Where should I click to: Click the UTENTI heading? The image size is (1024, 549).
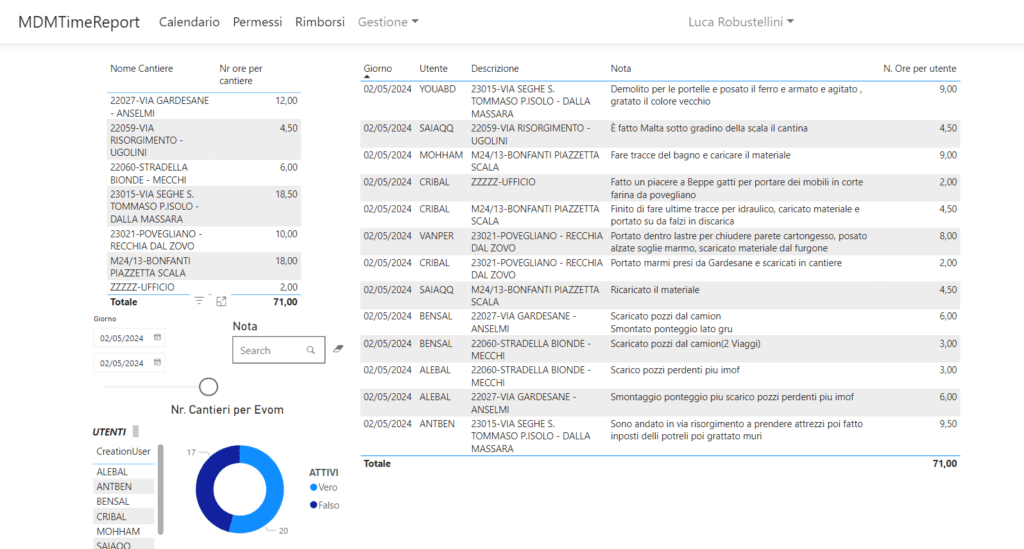coord(109,431)
